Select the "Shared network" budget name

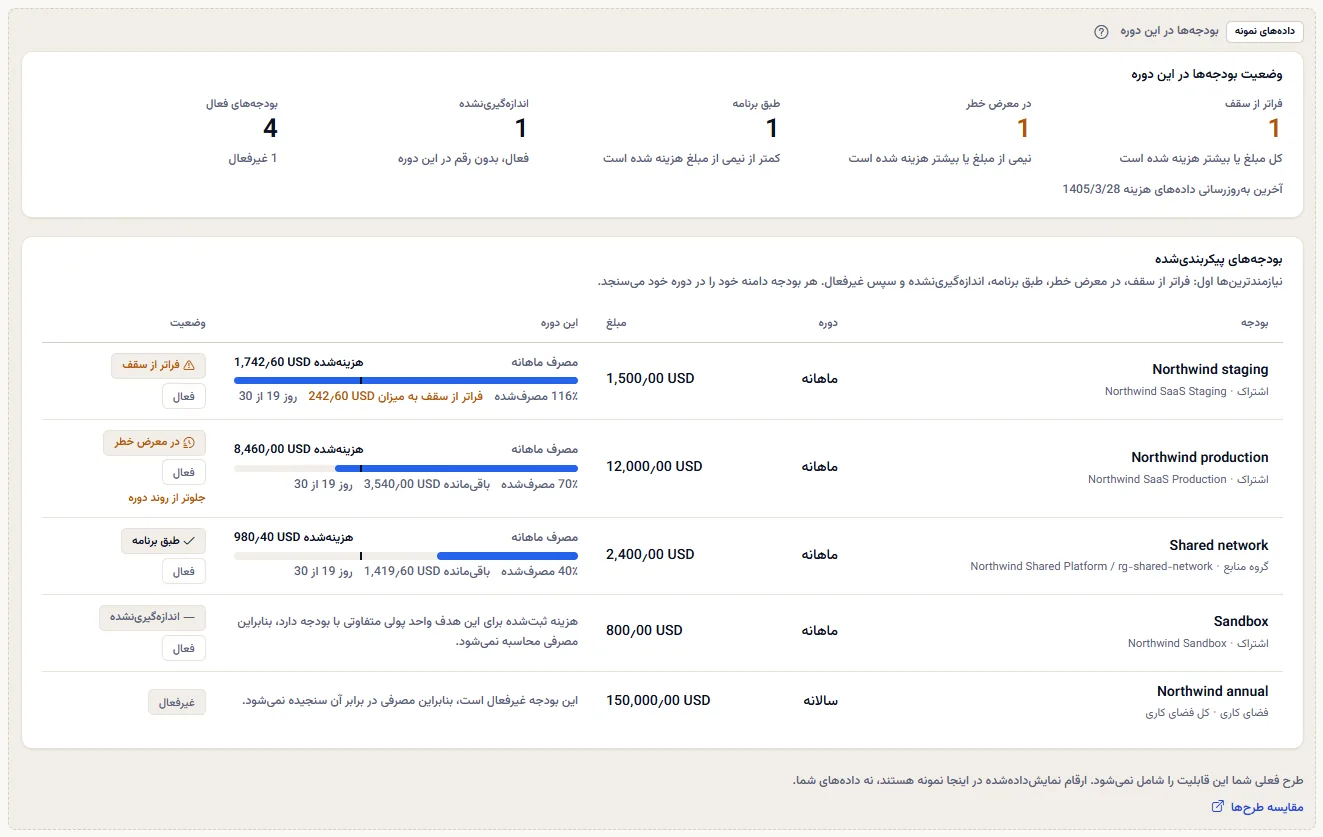coord(1219,545)
